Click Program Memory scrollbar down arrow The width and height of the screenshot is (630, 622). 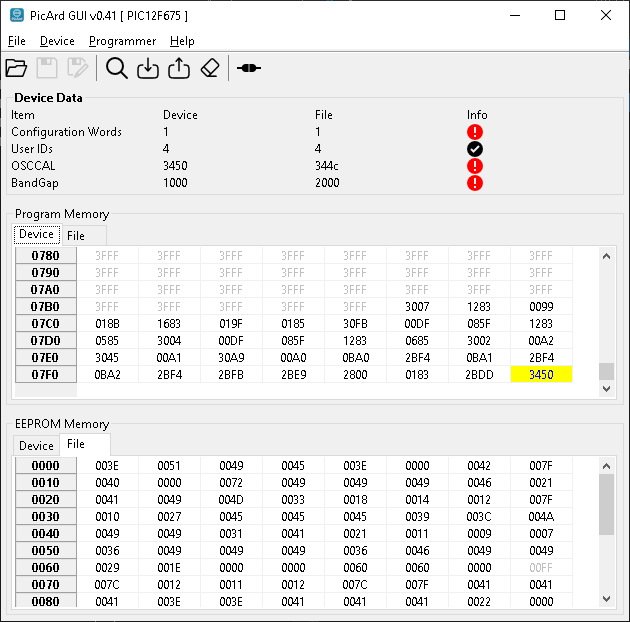pyautogui.click(x=606, y=389)
